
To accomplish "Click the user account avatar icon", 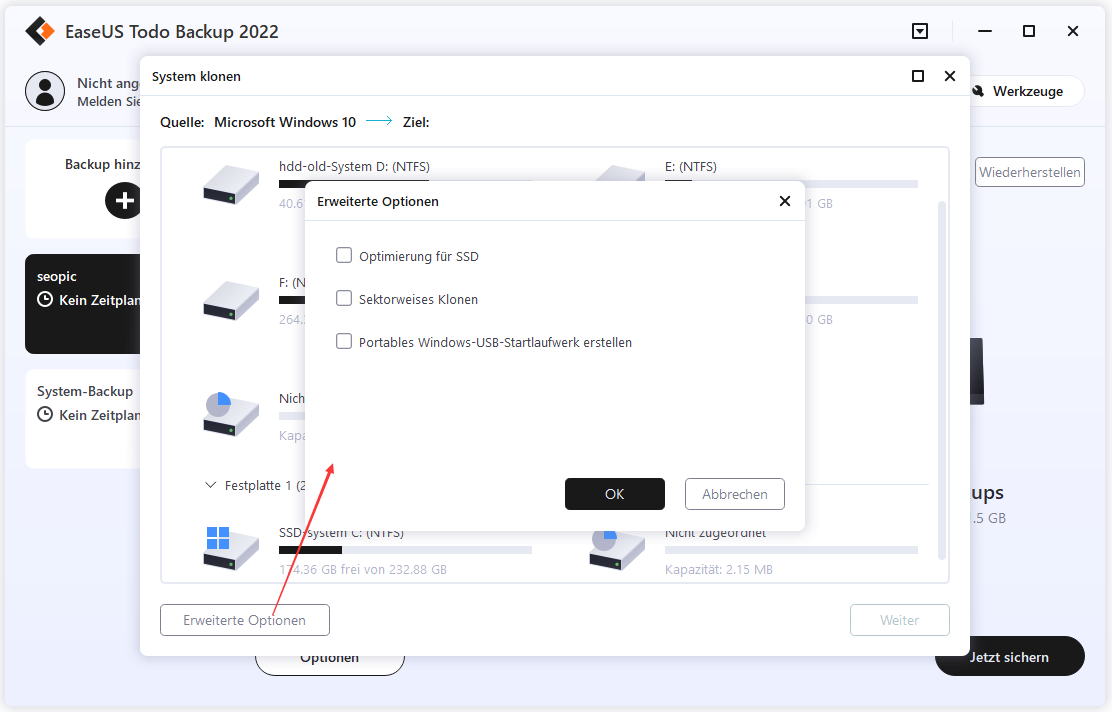I will 45,91.
